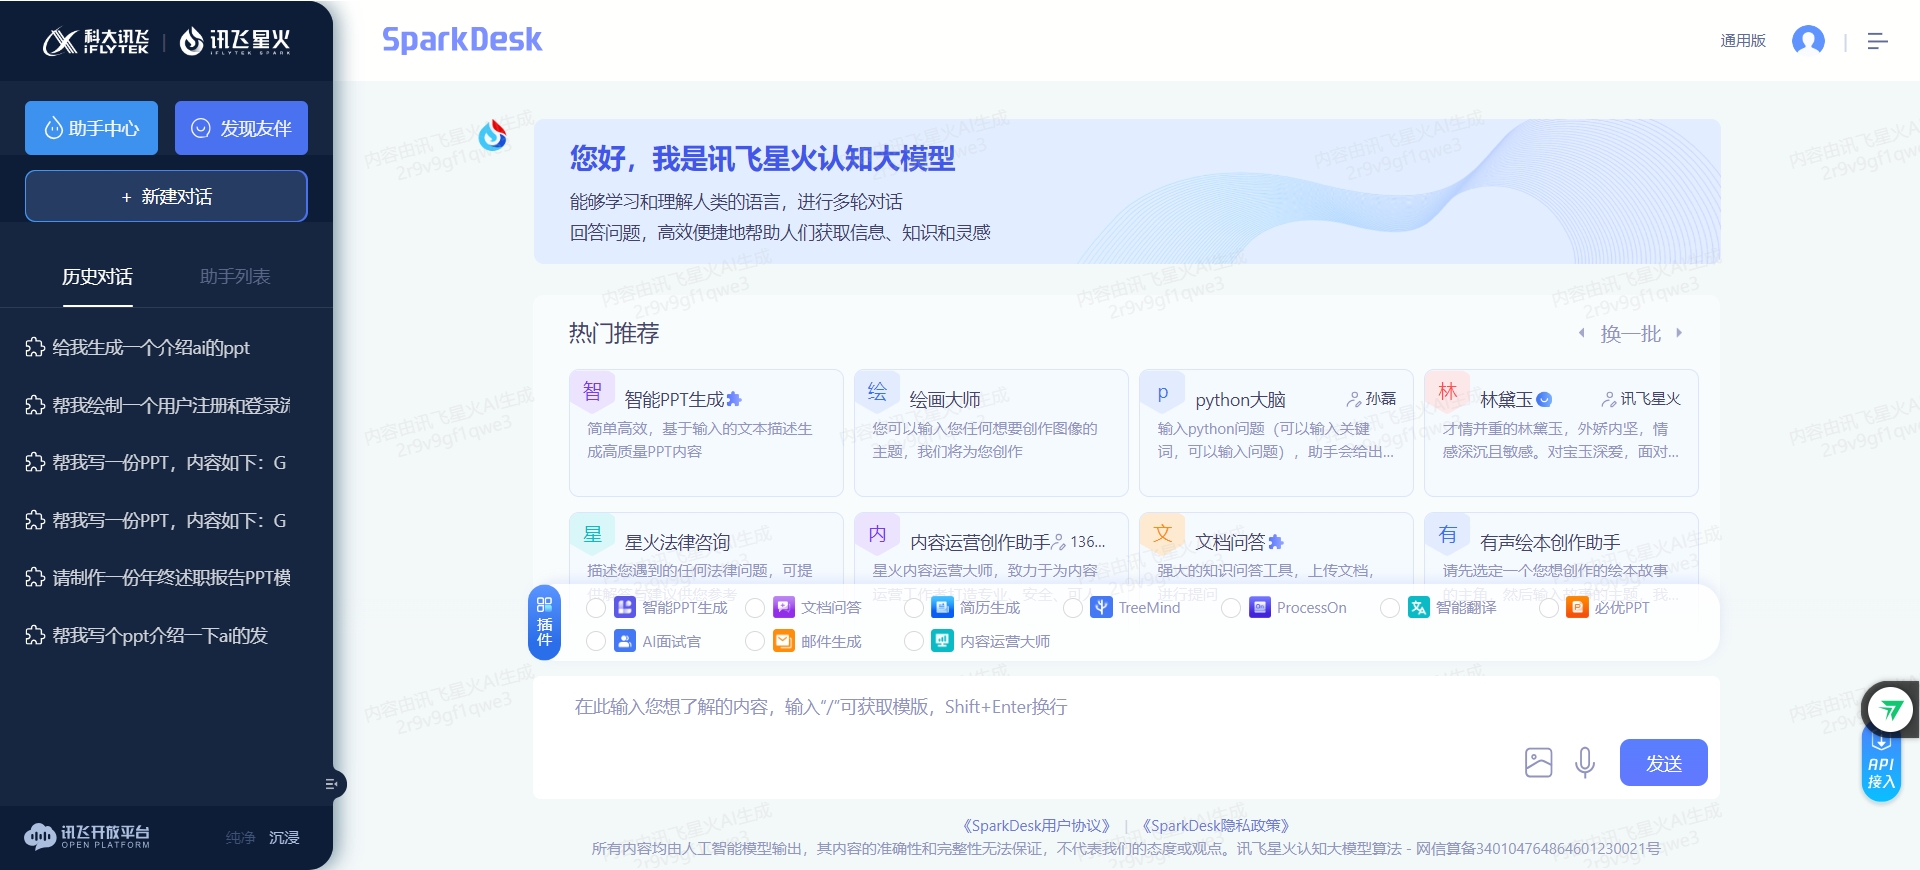Click the right arrow beside 换一批
The height and width of the screenshot is (870, 1920).
pyautogui.click(x=1679, y=333)
